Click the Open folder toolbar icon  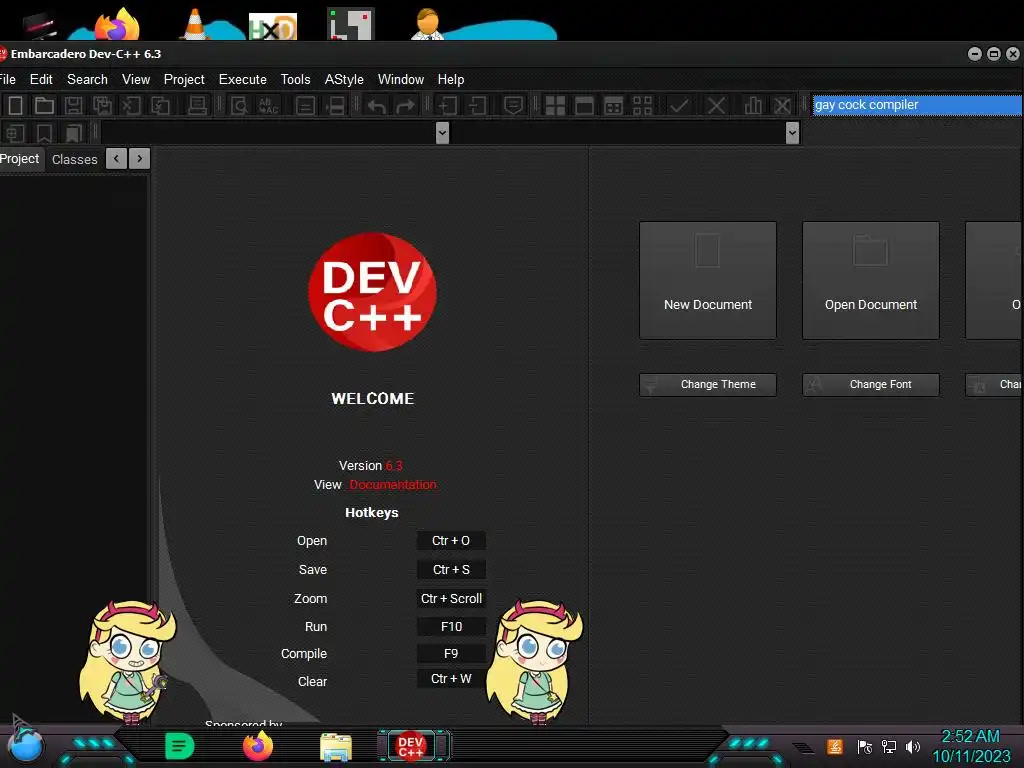pos(44,105)
